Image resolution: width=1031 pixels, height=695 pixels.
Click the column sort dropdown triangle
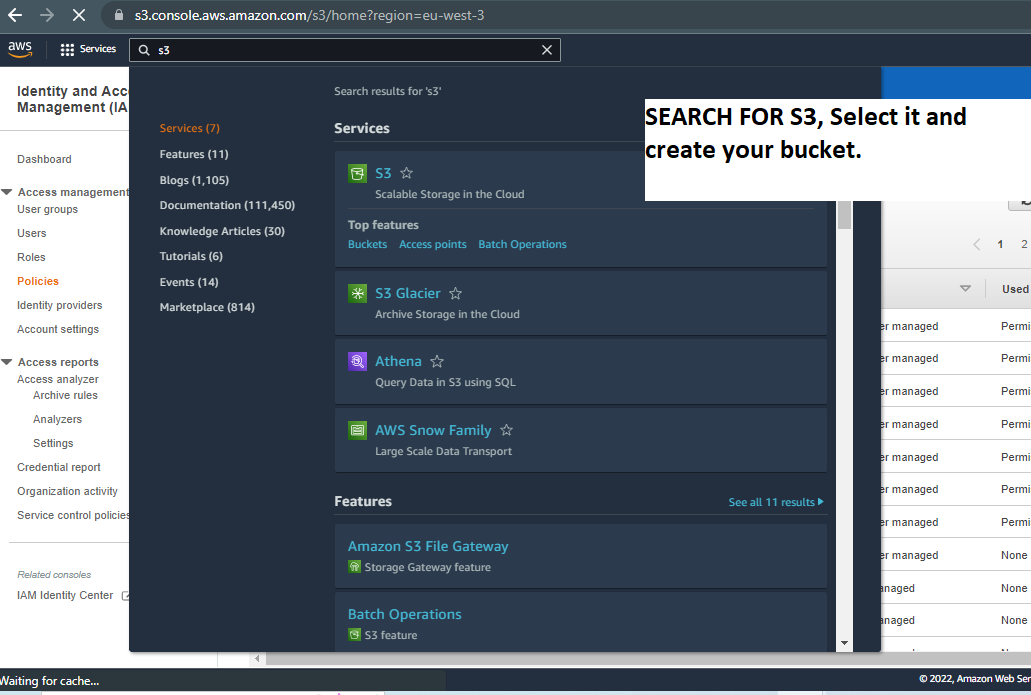(x=965, y=289)
